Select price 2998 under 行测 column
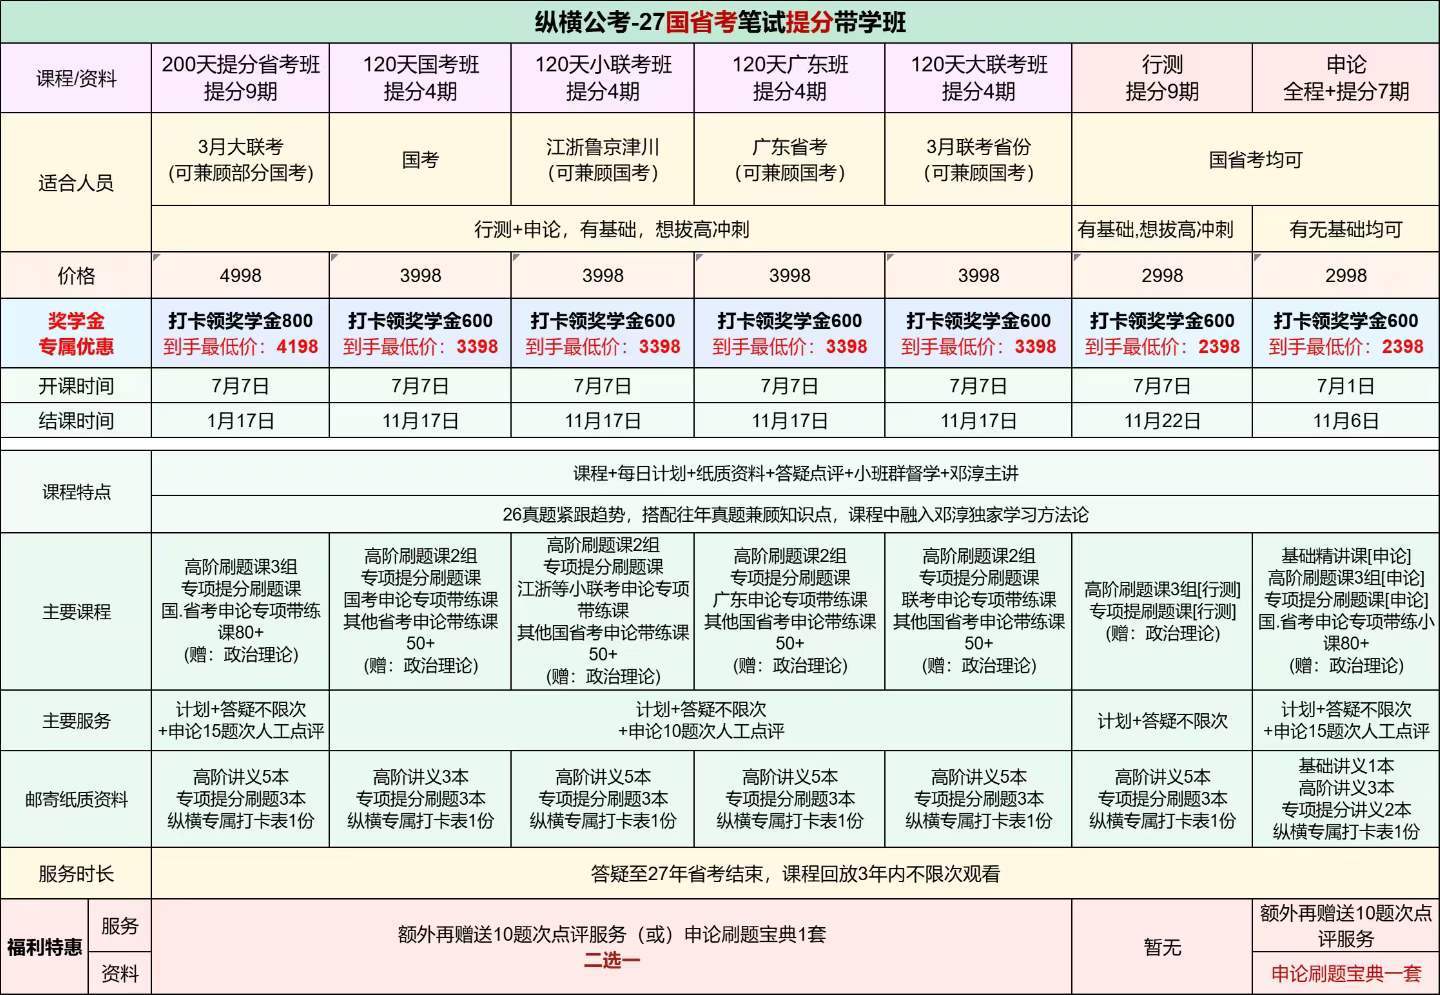This screenshot has width=1440, height=995. pyautogui.click(x=1162, y=275)
